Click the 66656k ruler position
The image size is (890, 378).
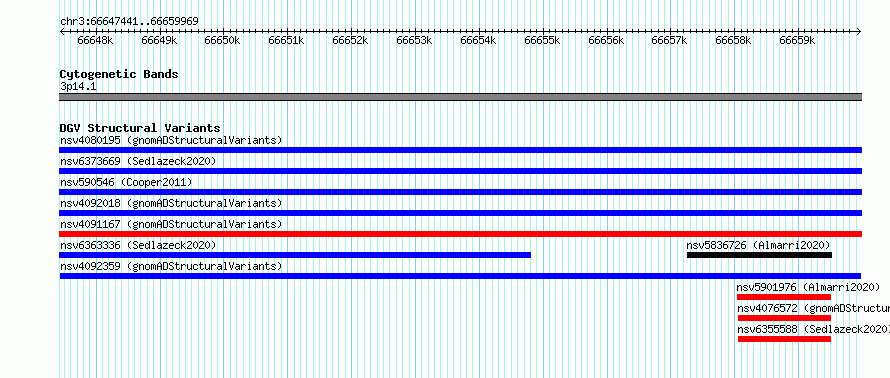607,40
